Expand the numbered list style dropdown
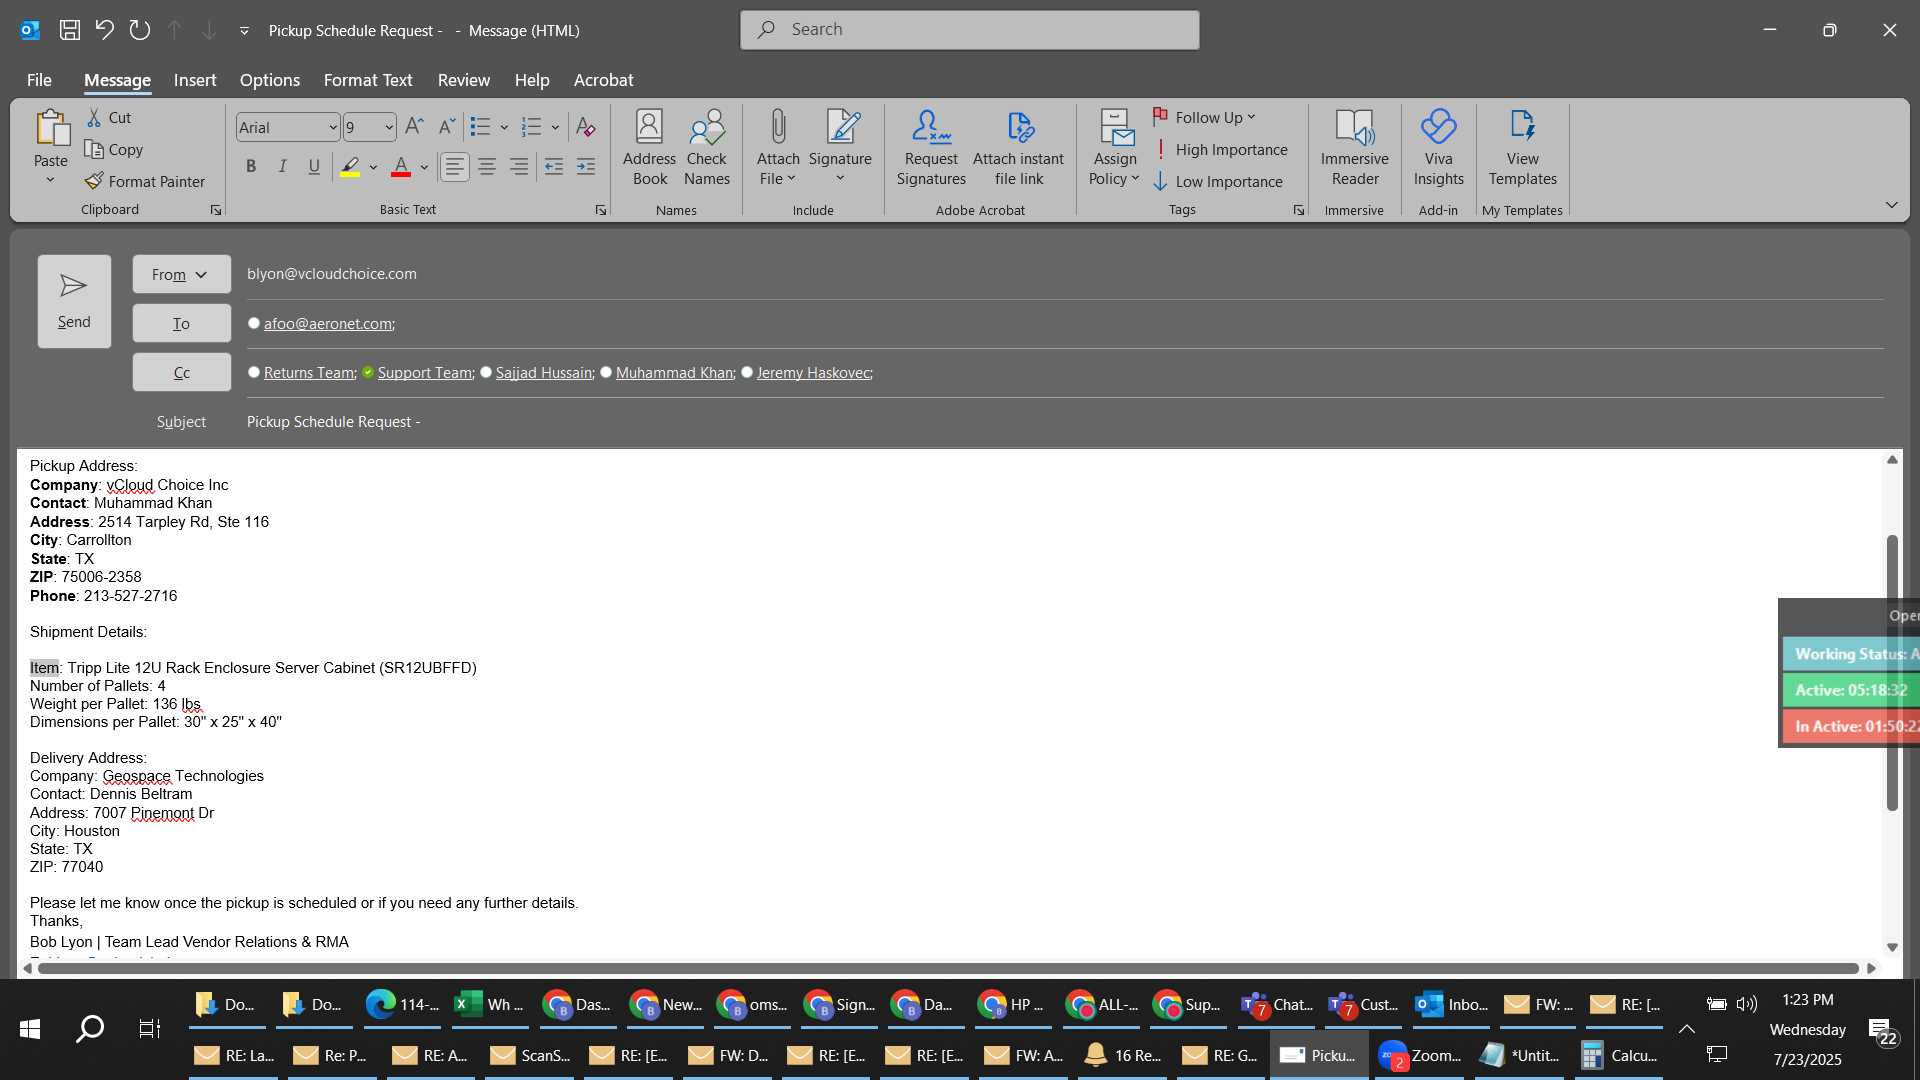 555,127
